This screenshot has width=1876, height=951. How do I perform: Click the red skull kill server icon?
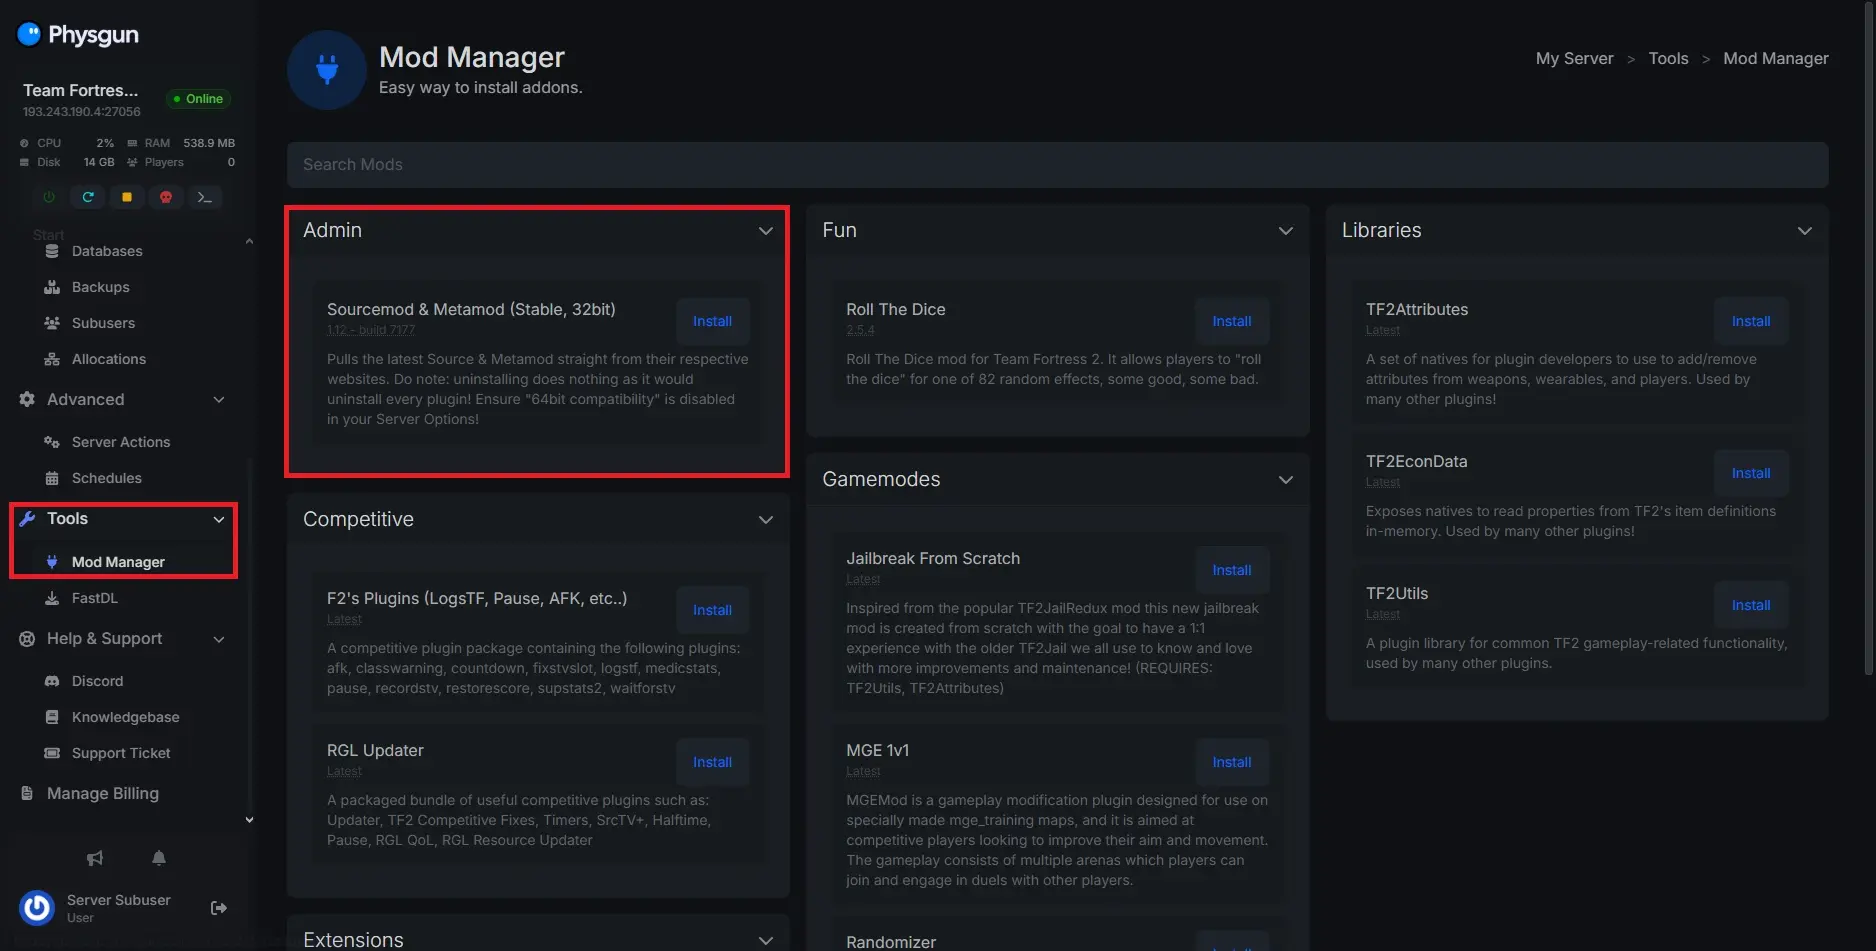click(x=166, y=197)
